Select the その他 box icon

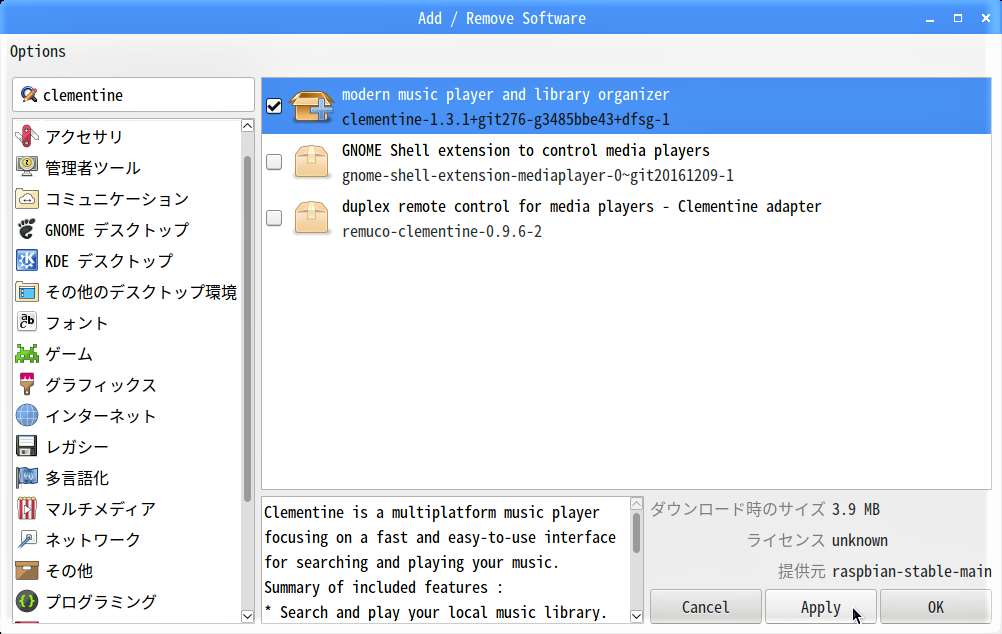pos(27,570)
